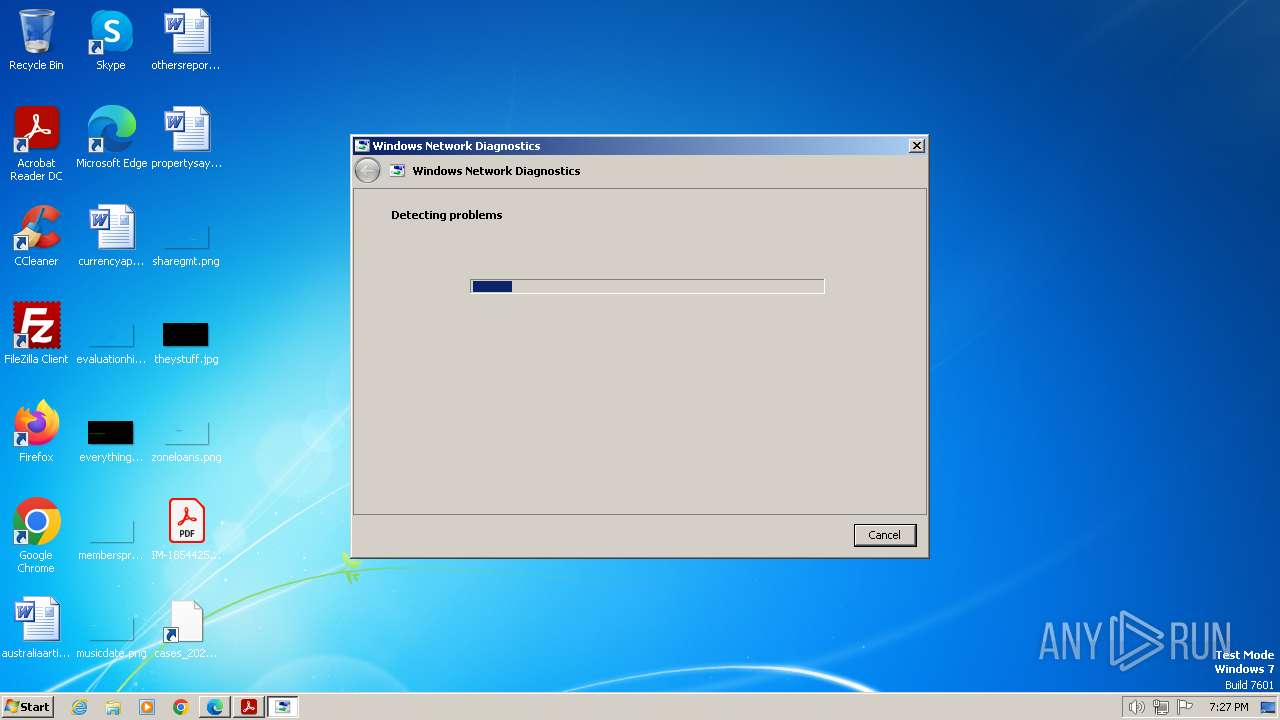Select the othersrepor Word document
1280x720 pixels.
pos(186,41)
